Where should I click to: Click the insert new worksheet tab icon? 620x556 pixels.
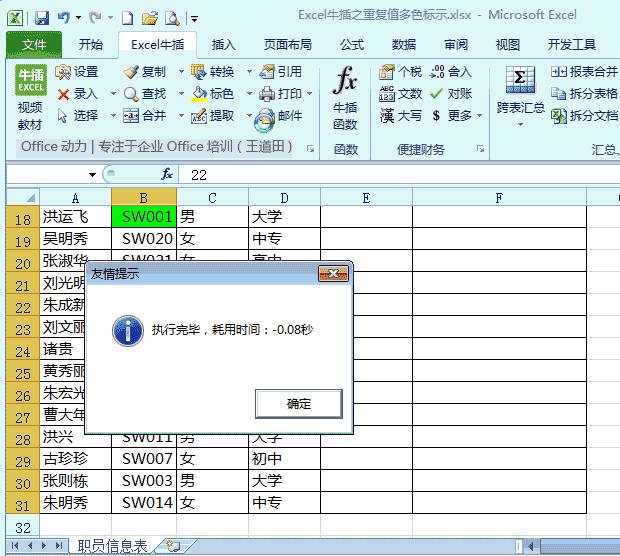(173, 546)
